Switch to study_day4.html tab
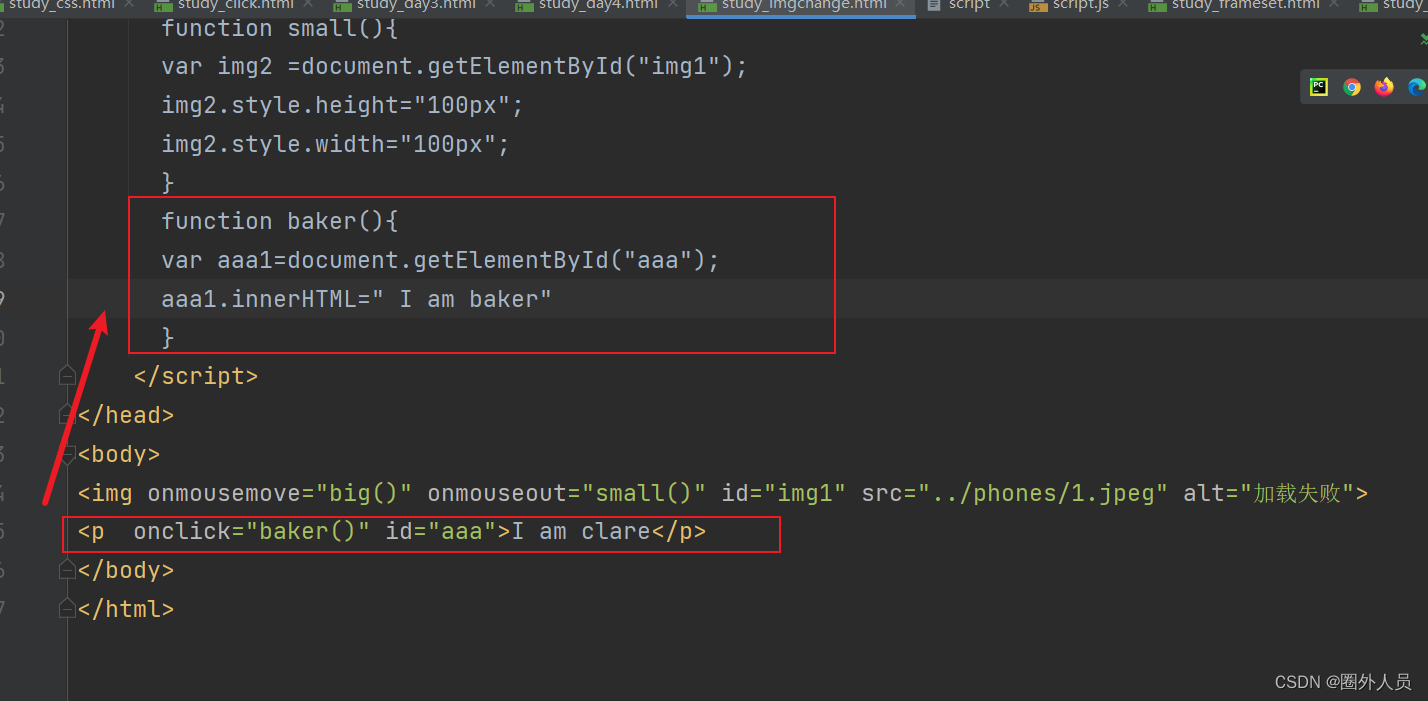This screenshot has width=1428, height=701. pyautogui.click(x=598, y=5)
